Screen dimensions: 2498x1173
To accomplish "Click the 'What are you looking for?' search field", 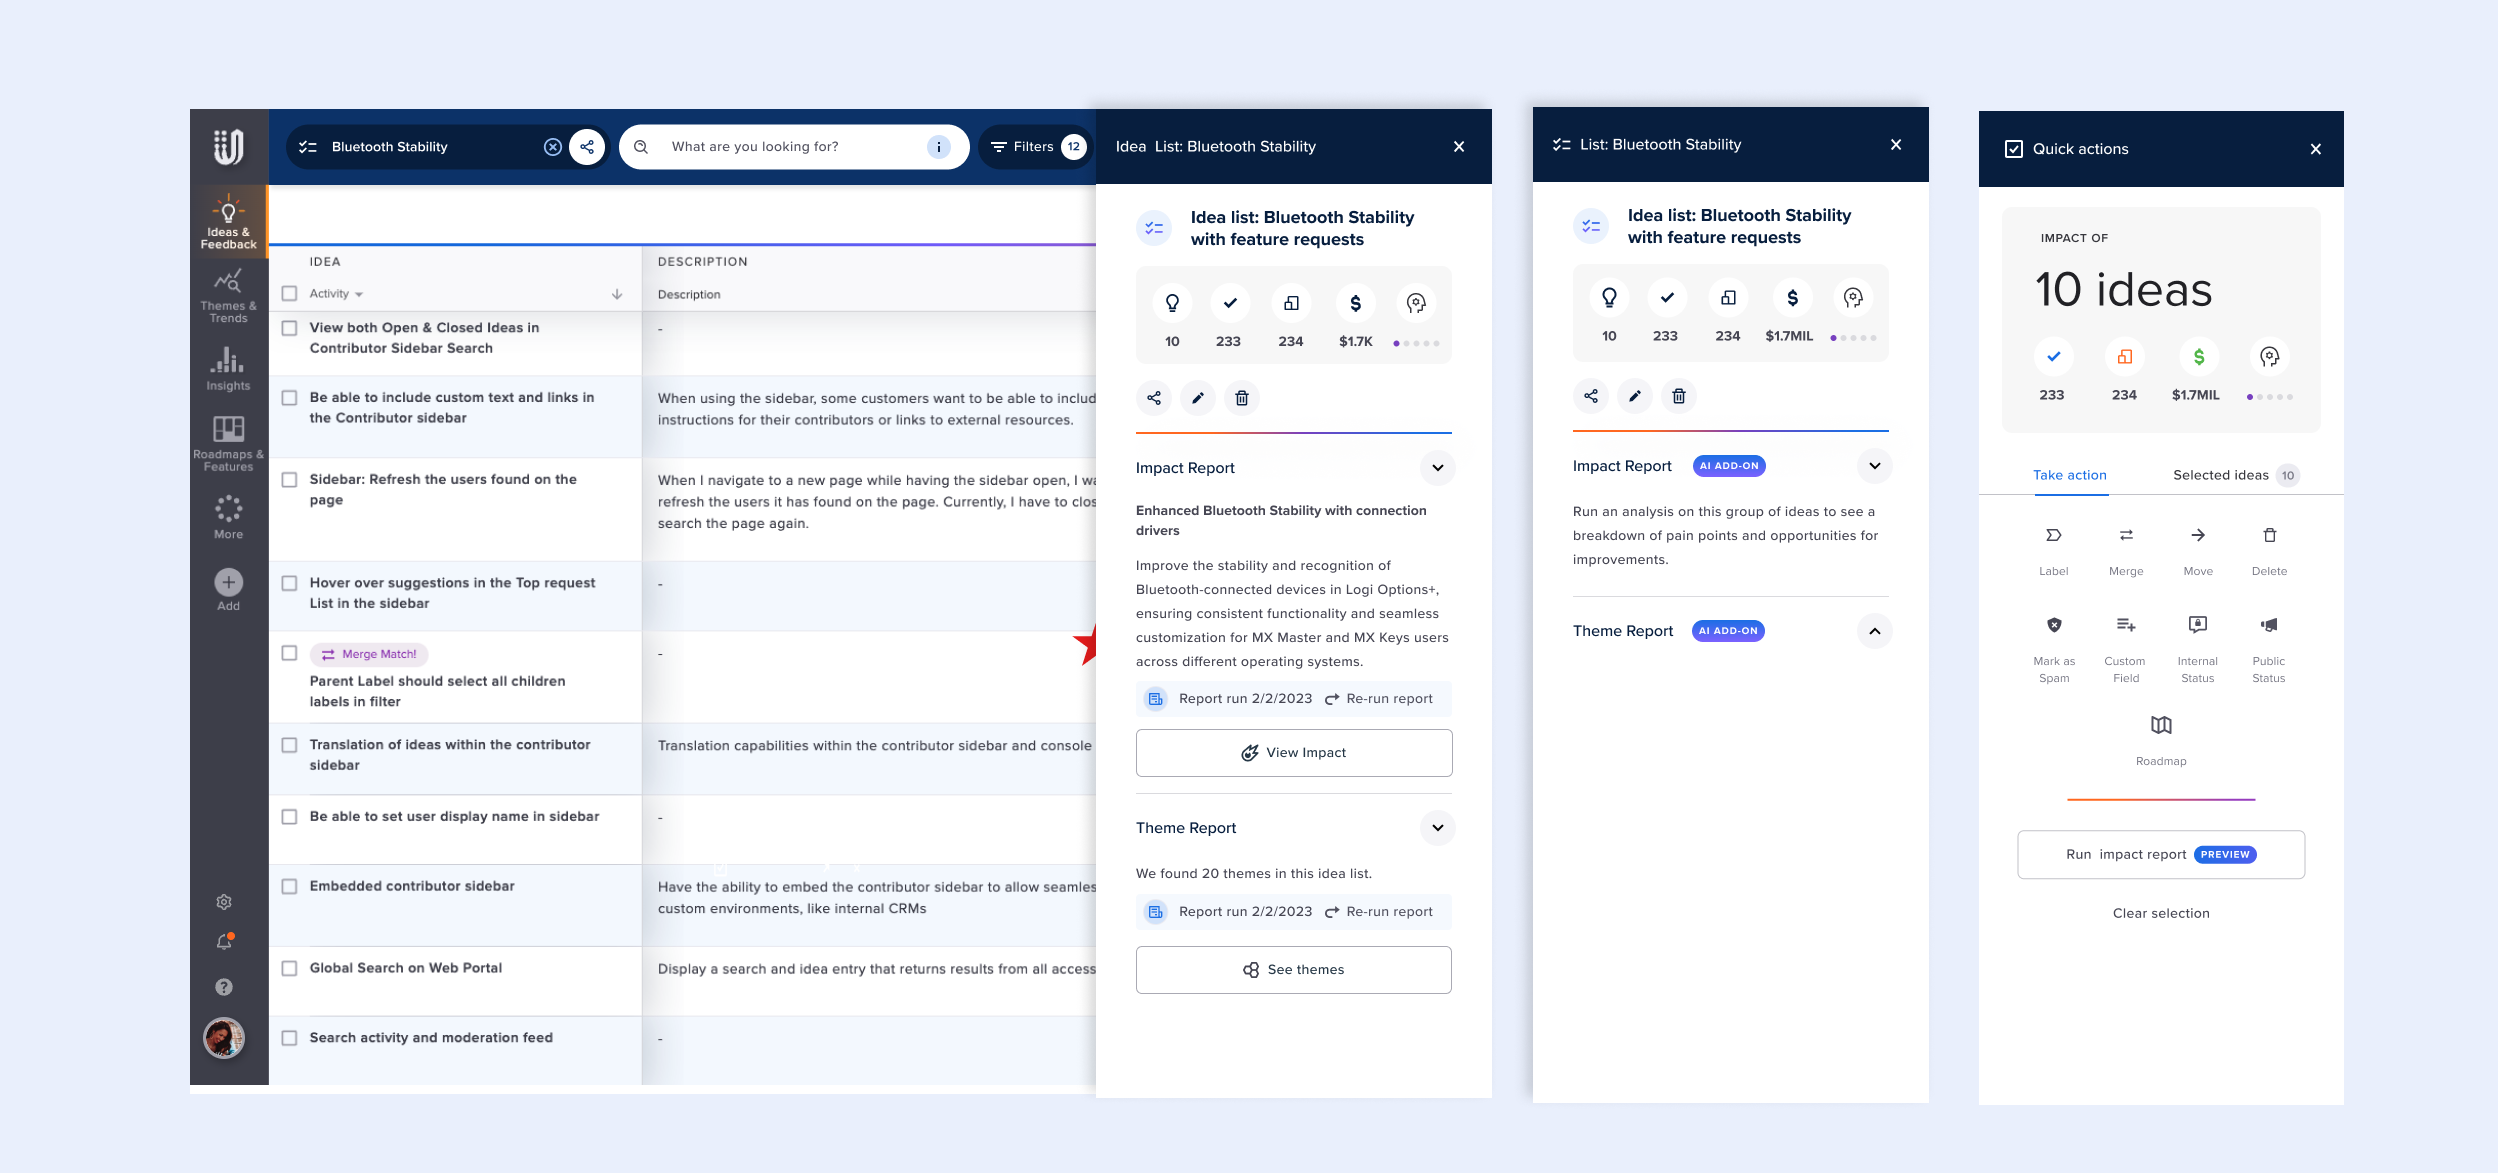I will (x=794, y=147).
